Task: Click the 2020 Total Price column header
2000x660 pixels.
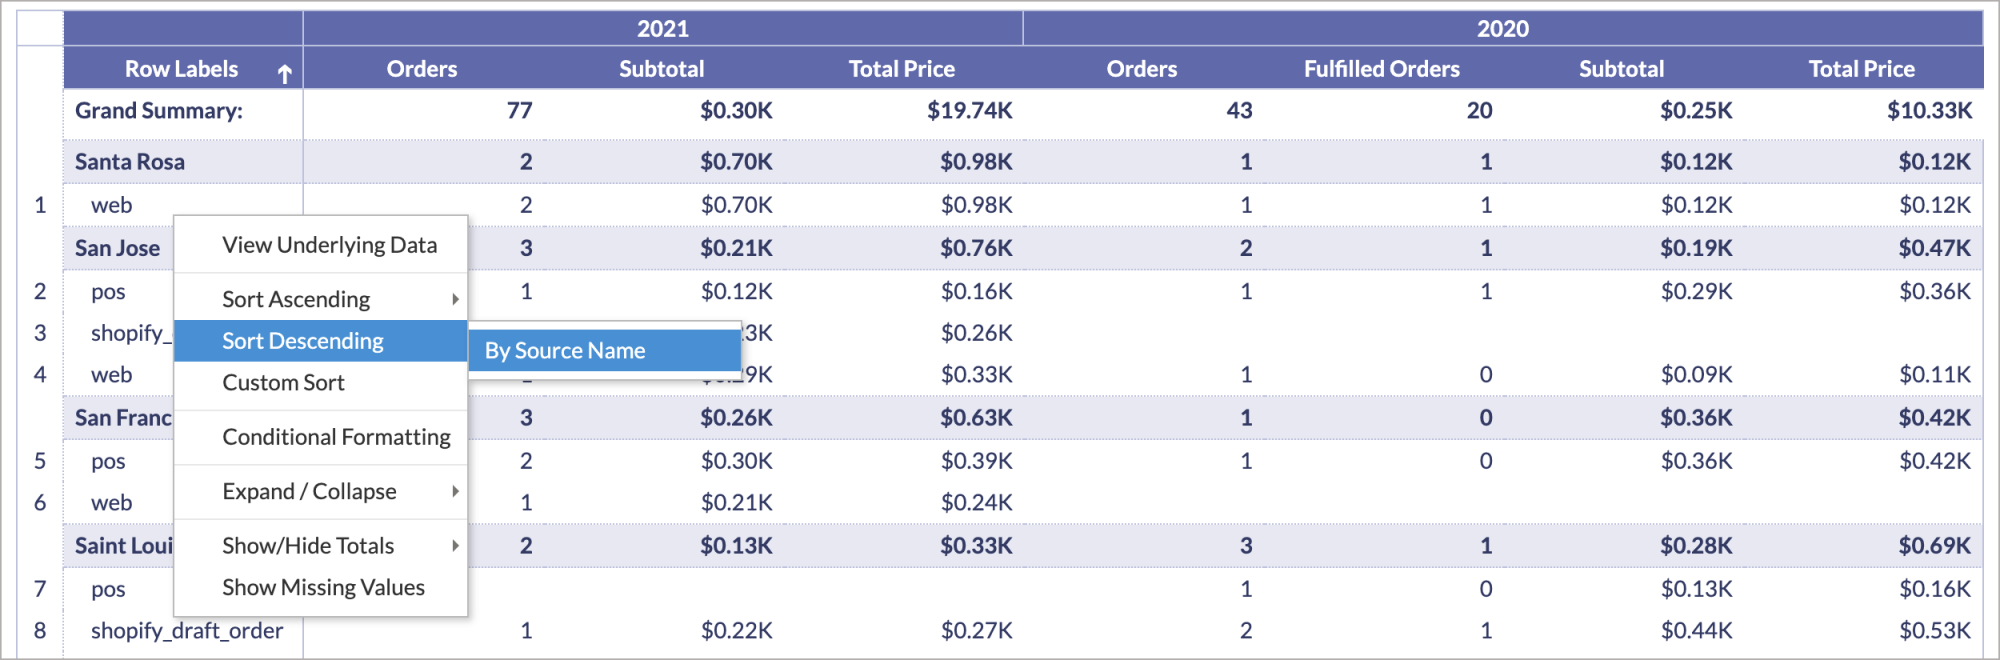Action: [x=1861, y=69]
